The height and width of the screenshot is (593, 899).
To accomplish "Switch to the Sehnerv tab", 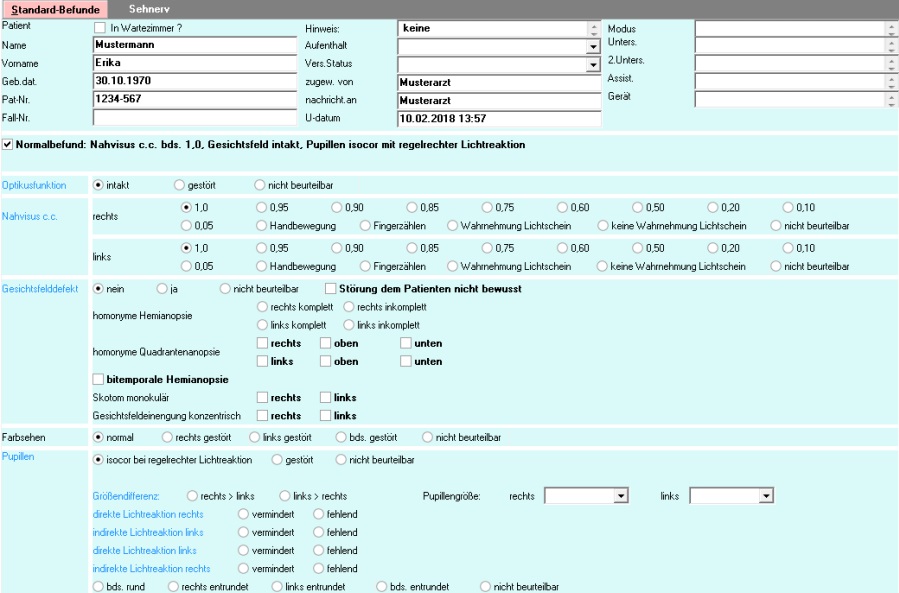I will 149,9.
